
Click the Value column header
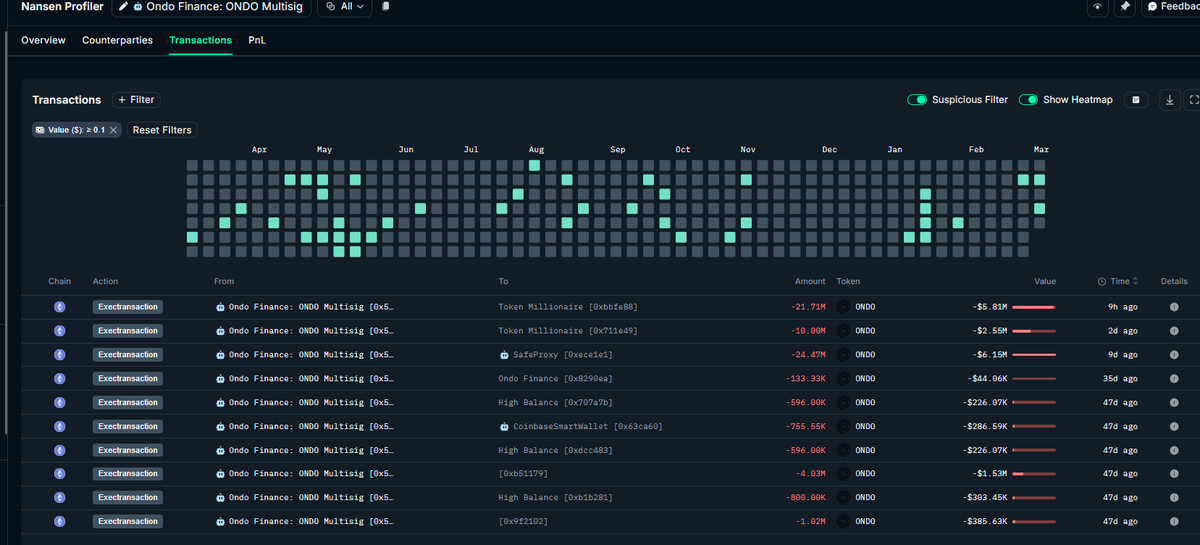[1045, 281]
